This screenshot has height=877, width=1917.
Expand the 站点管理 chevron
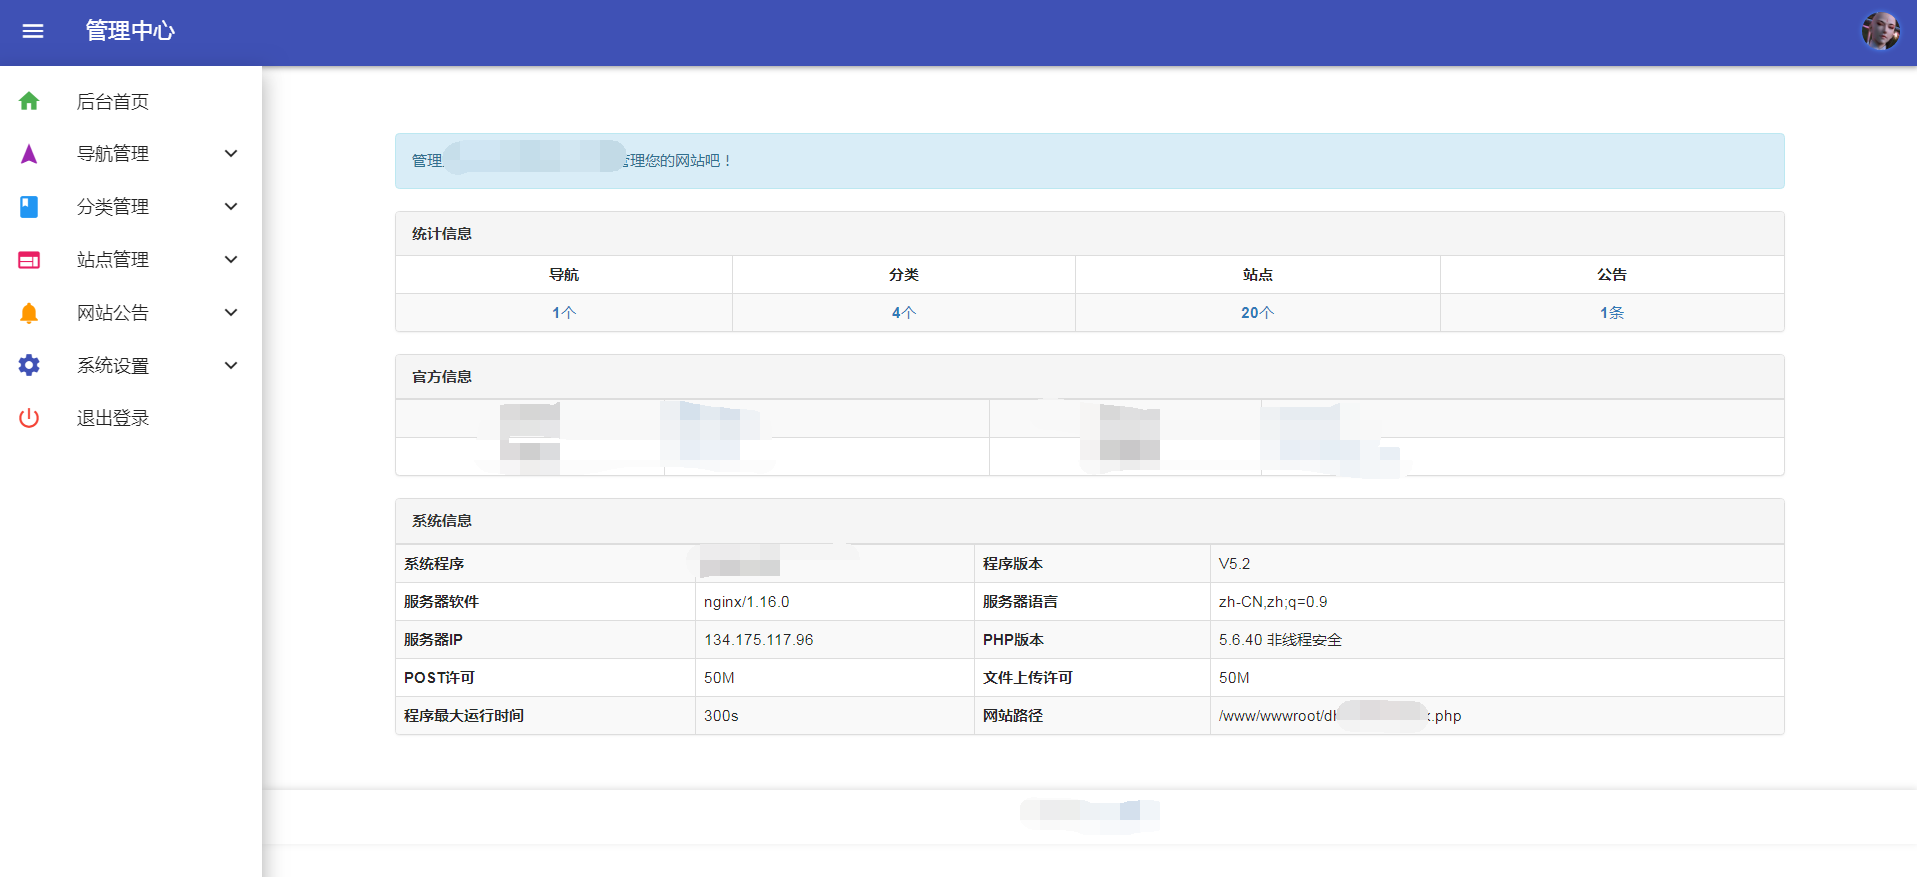(231, 260)
